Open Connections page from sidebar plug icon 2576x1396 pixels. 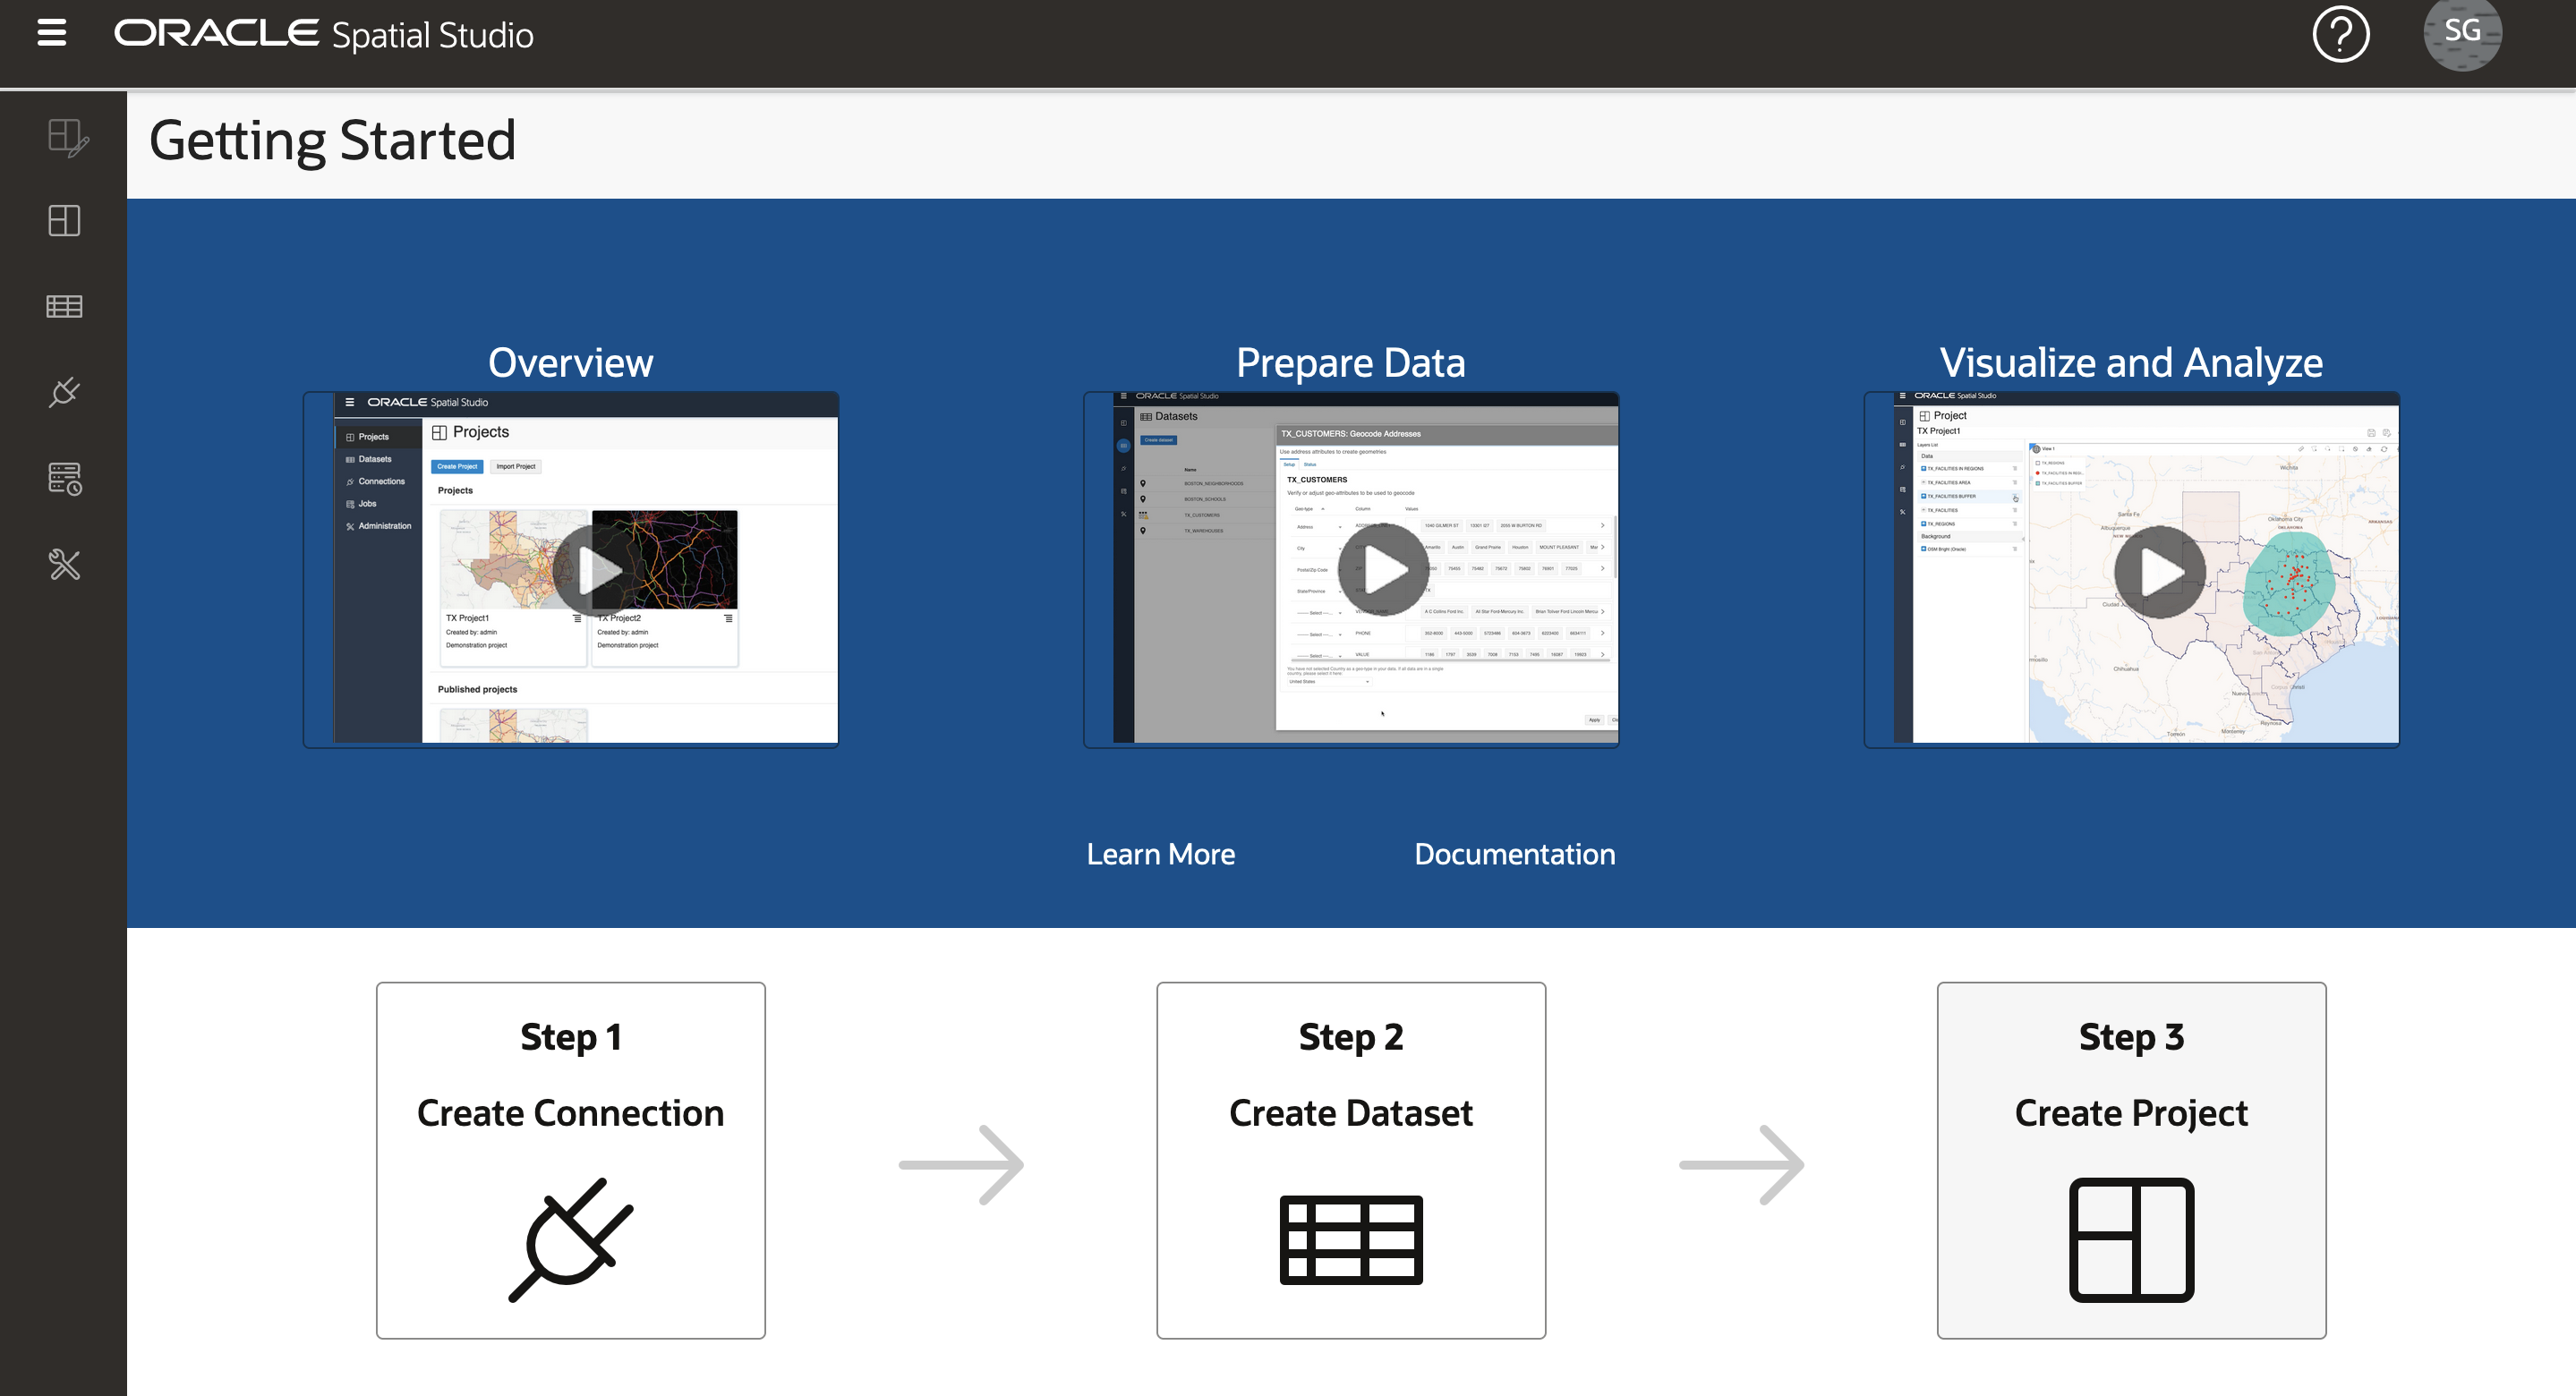pyautogui.click(x=64, y=392)
